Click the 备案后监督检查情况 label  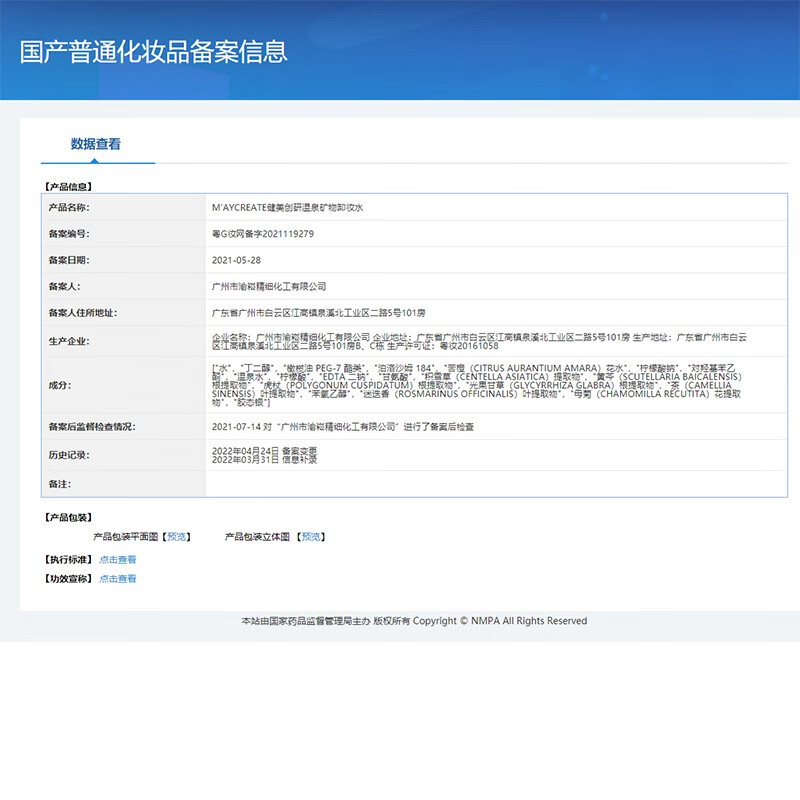coord(92,427)
